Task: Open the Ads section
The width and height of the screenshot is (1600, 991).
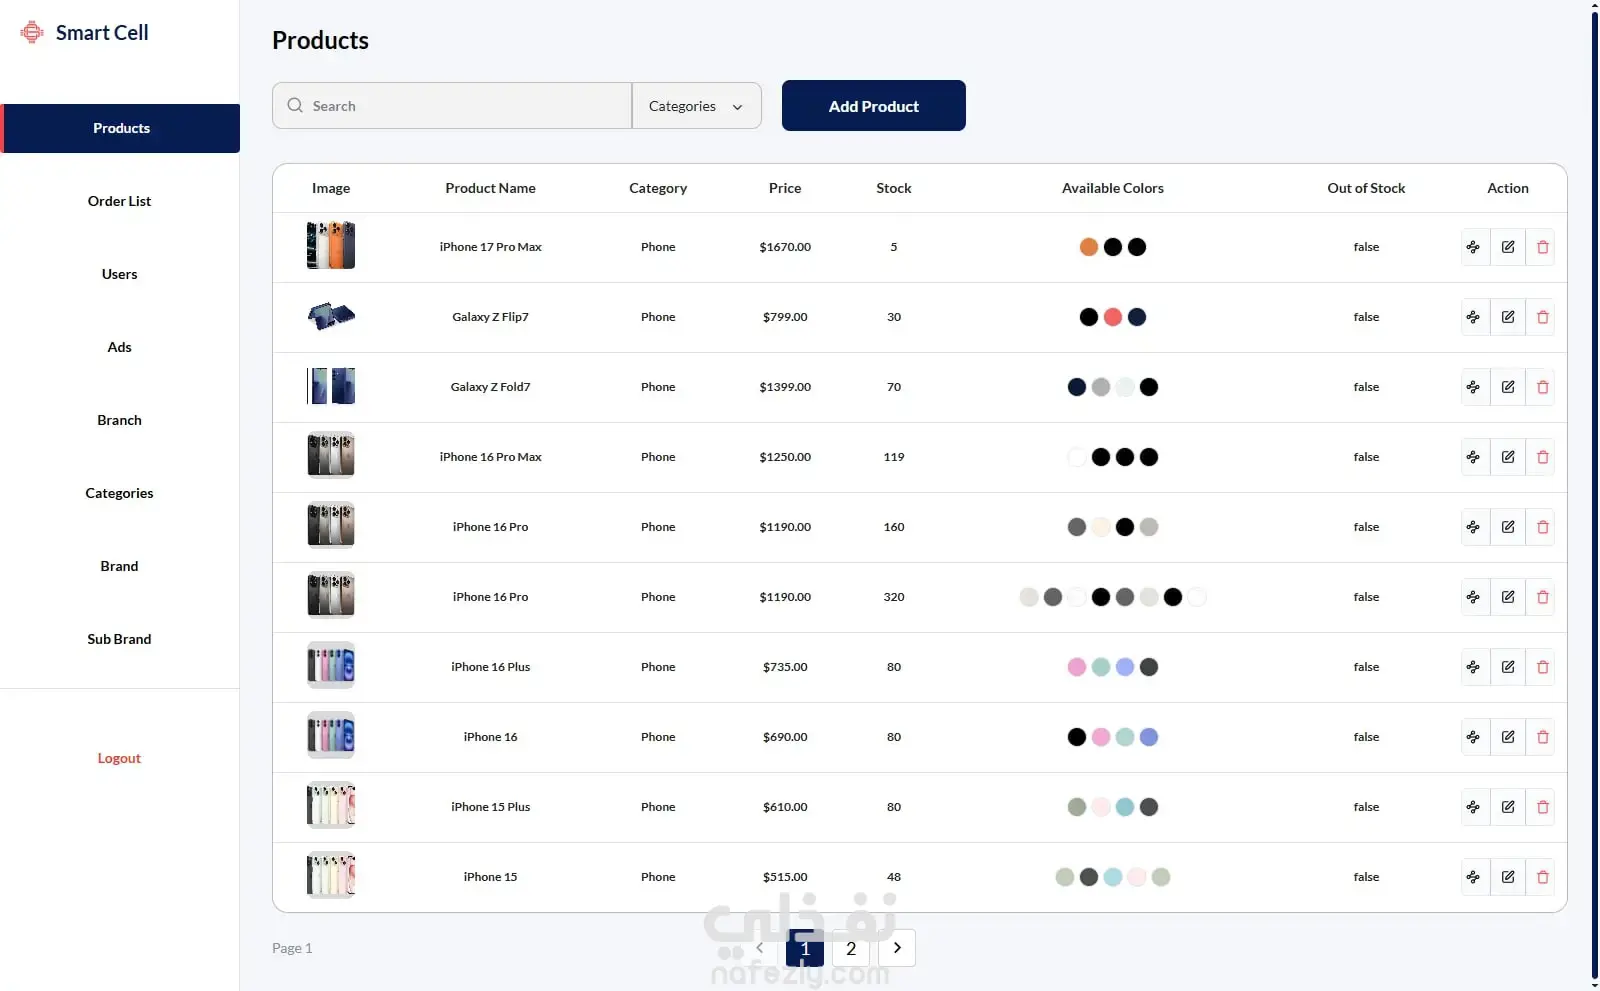Action: click(120, 347)
